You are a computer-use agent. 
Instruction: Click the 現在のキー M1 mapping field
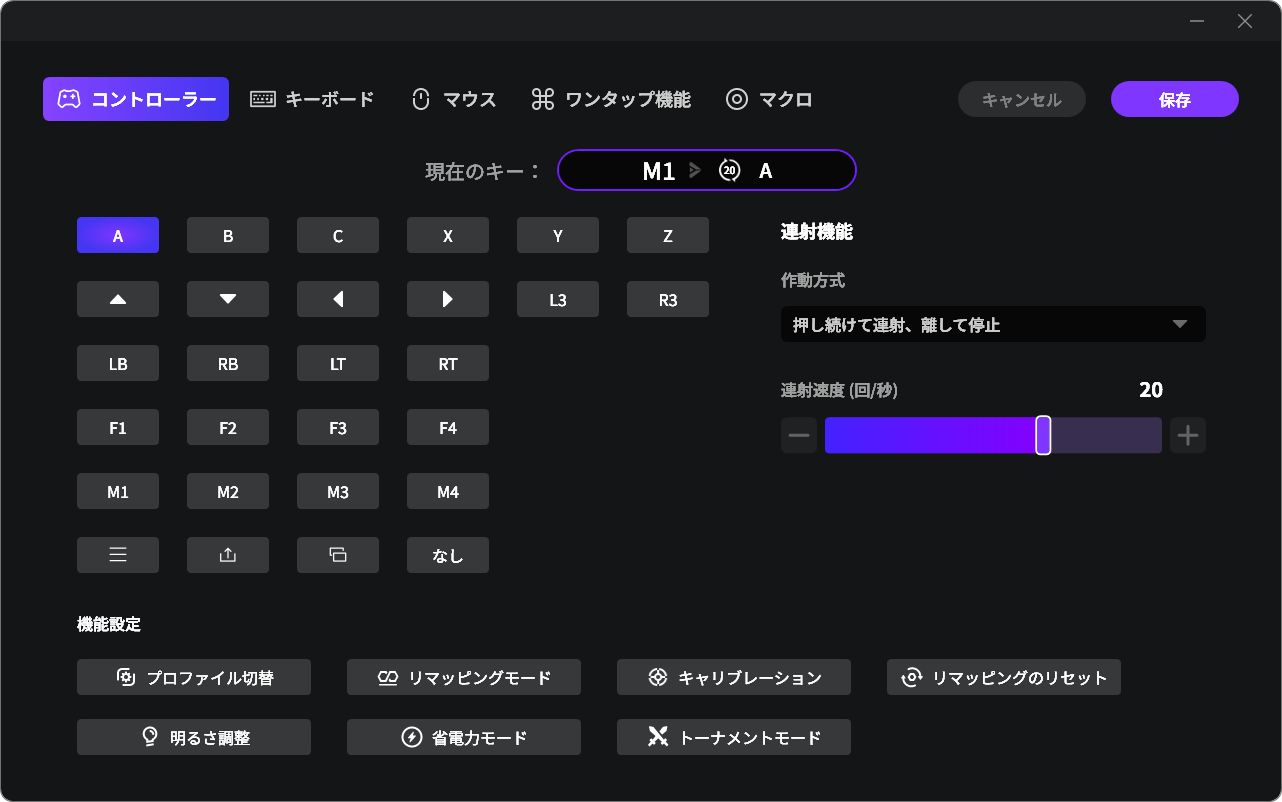coord(707,170)
